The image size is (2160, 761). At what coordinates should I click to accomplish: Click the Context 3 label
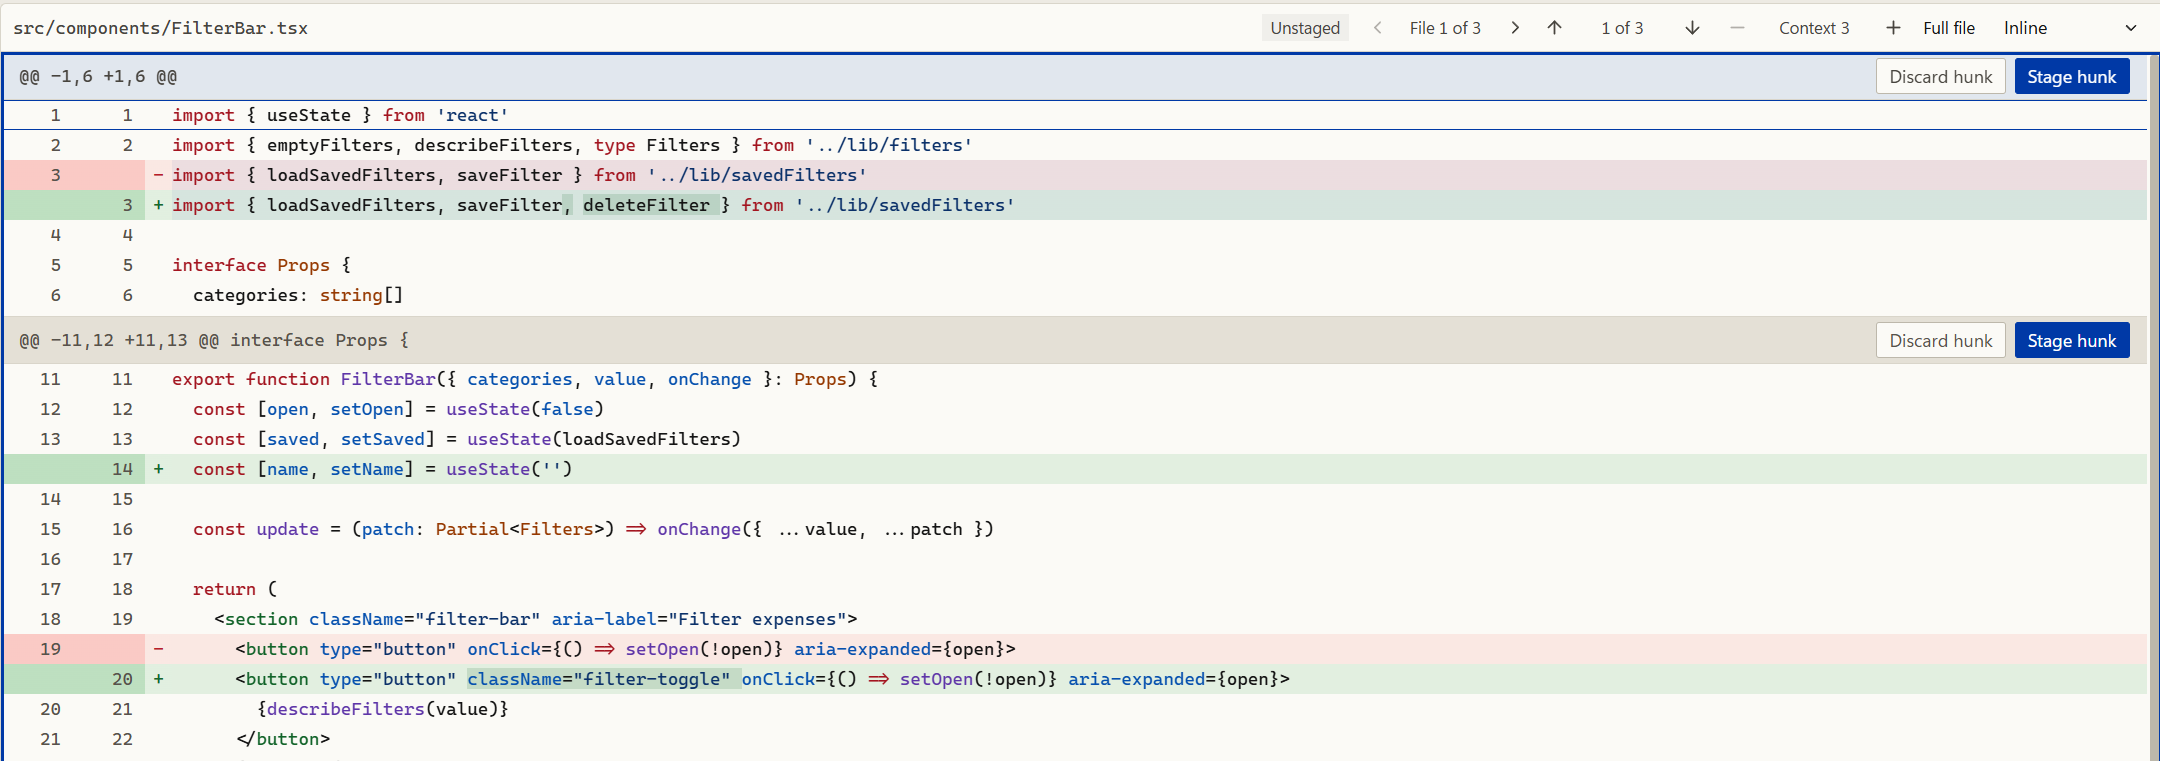(1814, 28)
